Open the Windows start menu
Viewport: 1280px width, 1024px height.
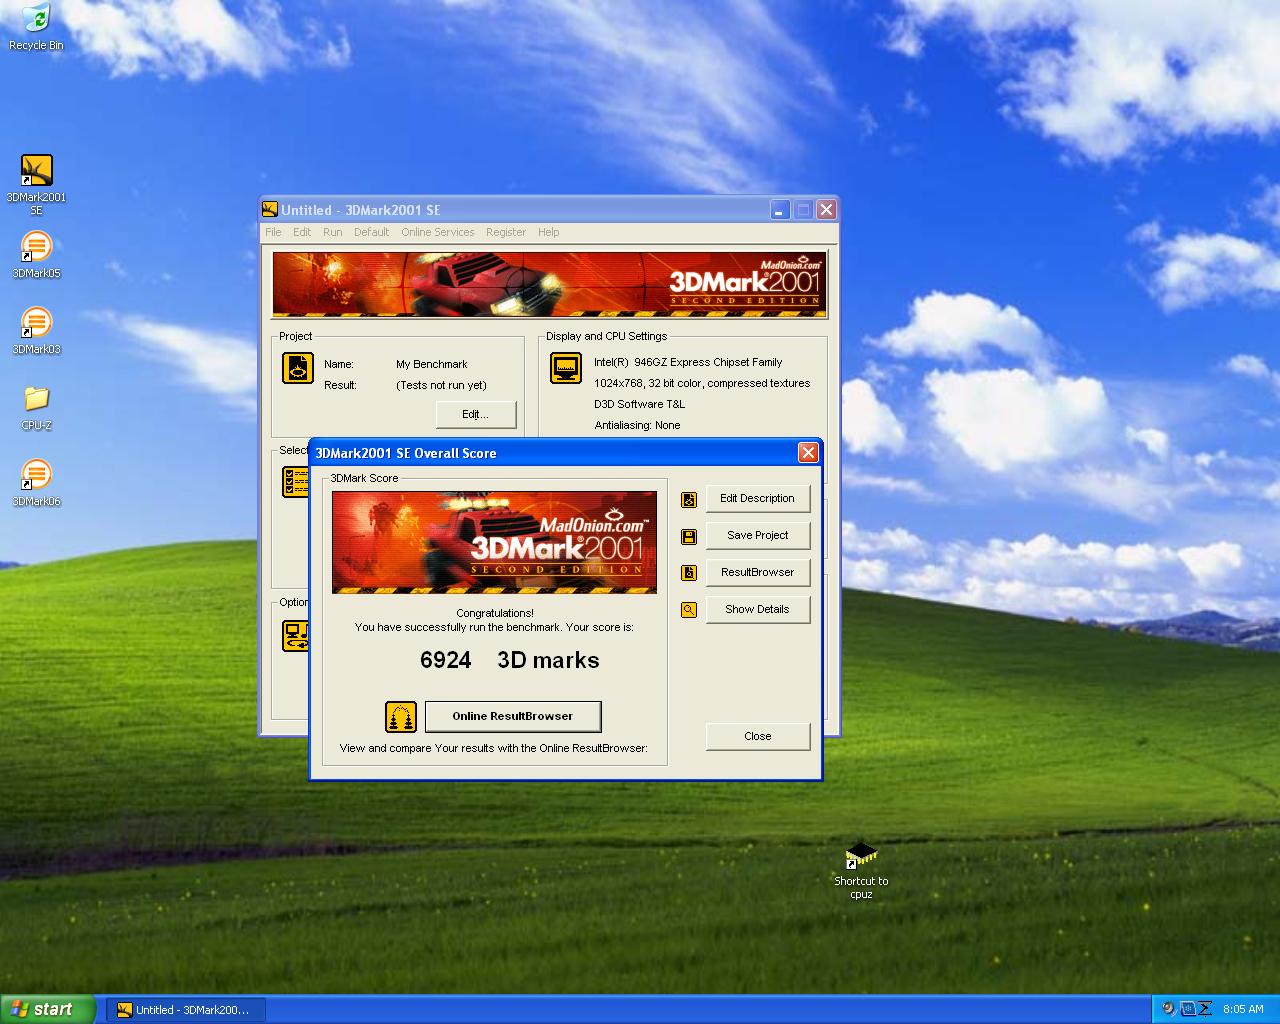tap(48, 1009)
